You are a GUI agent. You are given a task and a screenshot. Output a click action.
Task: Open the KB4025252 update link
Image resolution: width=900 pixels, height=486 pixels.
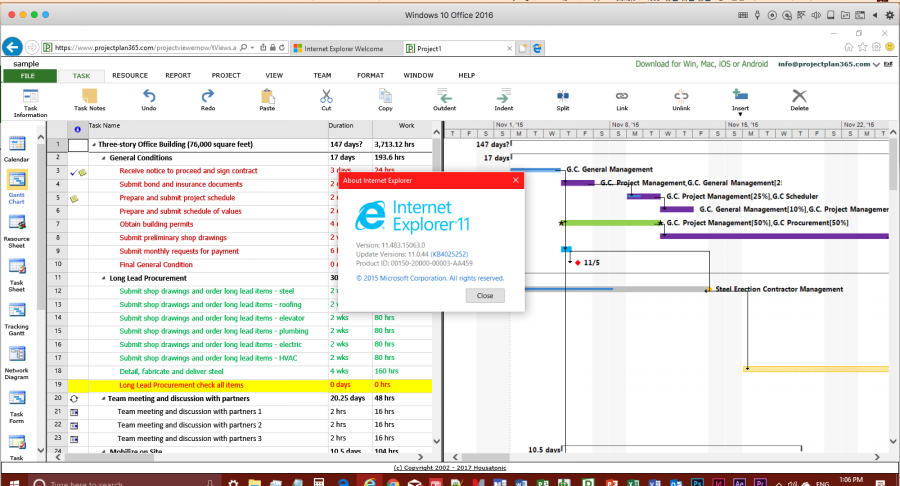pos(449,254)
